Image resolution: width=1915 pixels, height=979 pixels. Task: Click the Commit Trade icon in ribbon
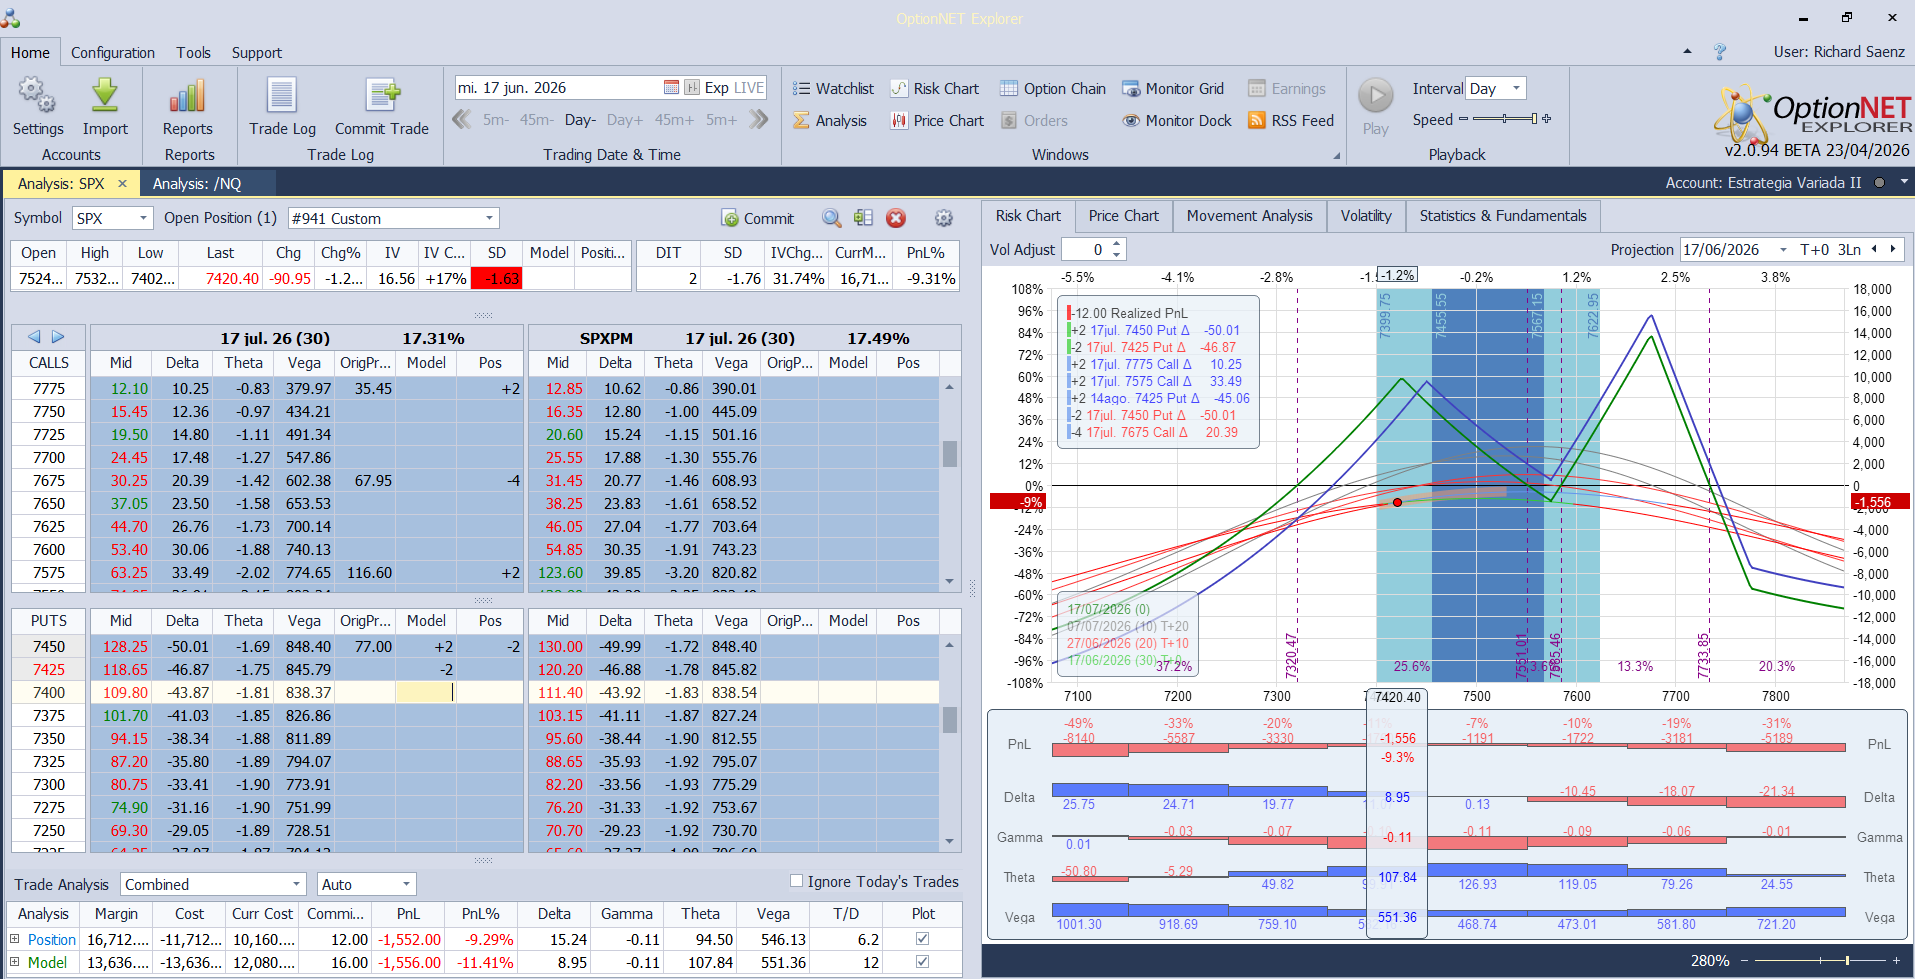[382, 96]
